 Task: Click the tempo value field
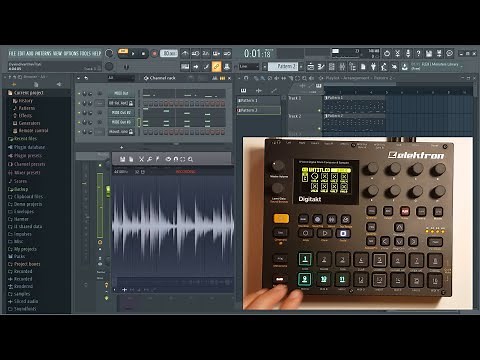(169, 53)
